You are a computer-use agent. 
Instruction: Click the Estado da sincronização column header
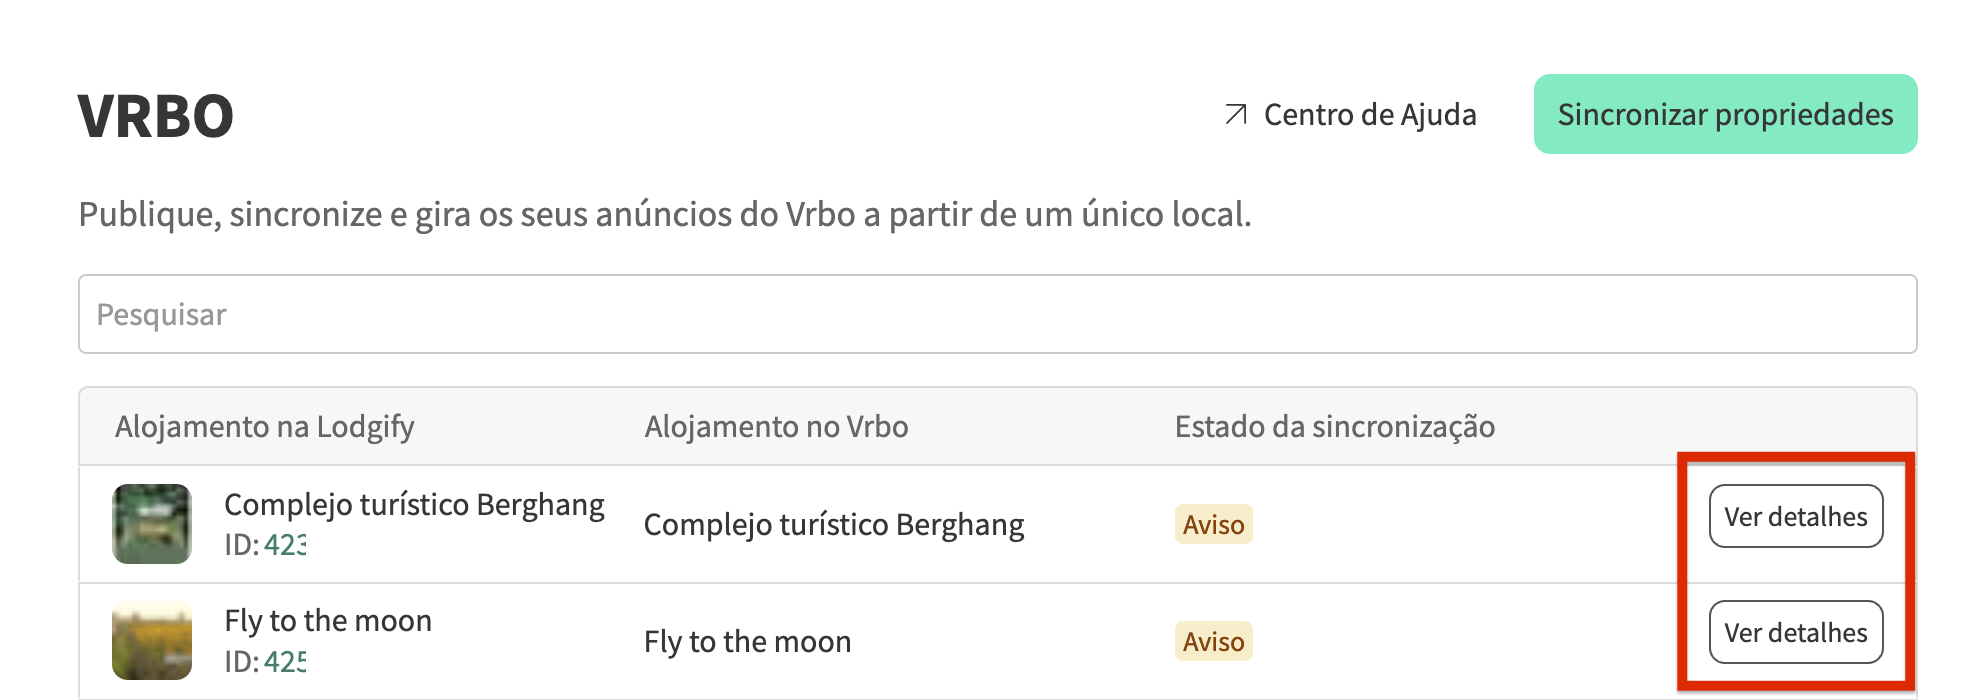(x=1334, y=427)
